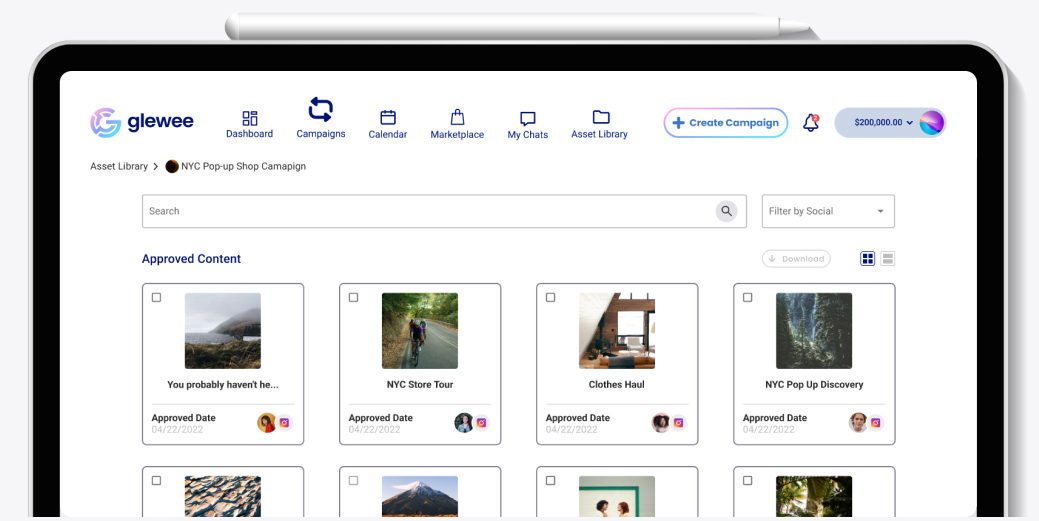Click the notification bell icon
The image size is (1039, 521).
(x=811, y=123)
